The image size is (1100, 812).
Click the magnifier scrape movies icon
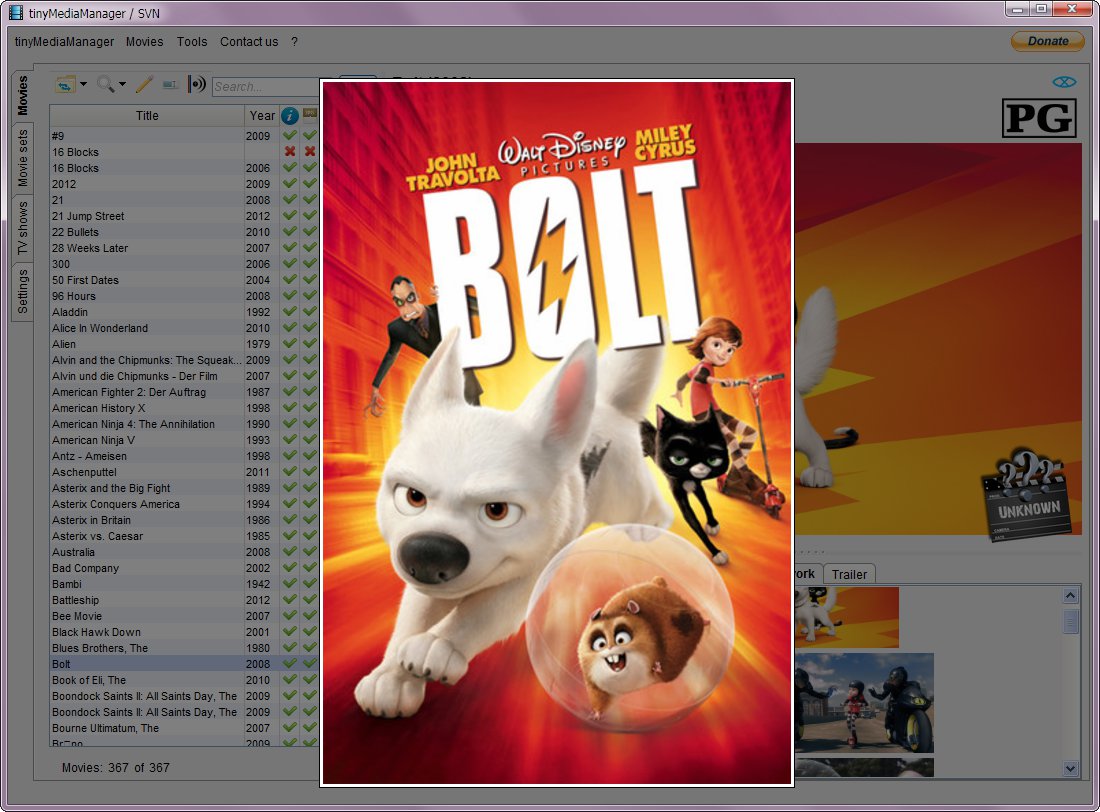tap(105, 85)
